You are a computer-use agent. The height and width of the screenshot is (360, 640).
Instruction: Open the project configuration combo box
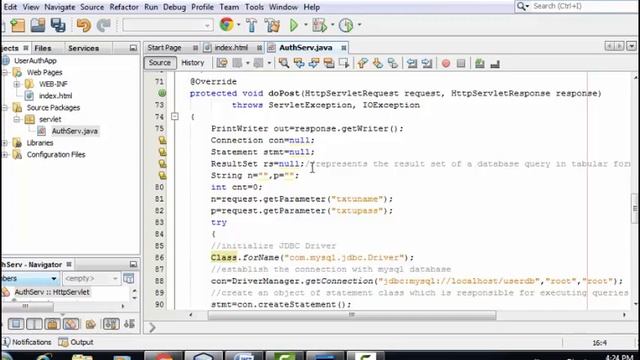coord(168,25)
